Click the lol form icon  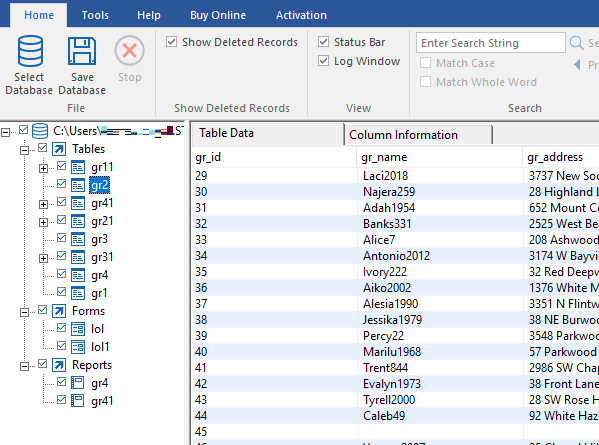click(x=78, y=329)
